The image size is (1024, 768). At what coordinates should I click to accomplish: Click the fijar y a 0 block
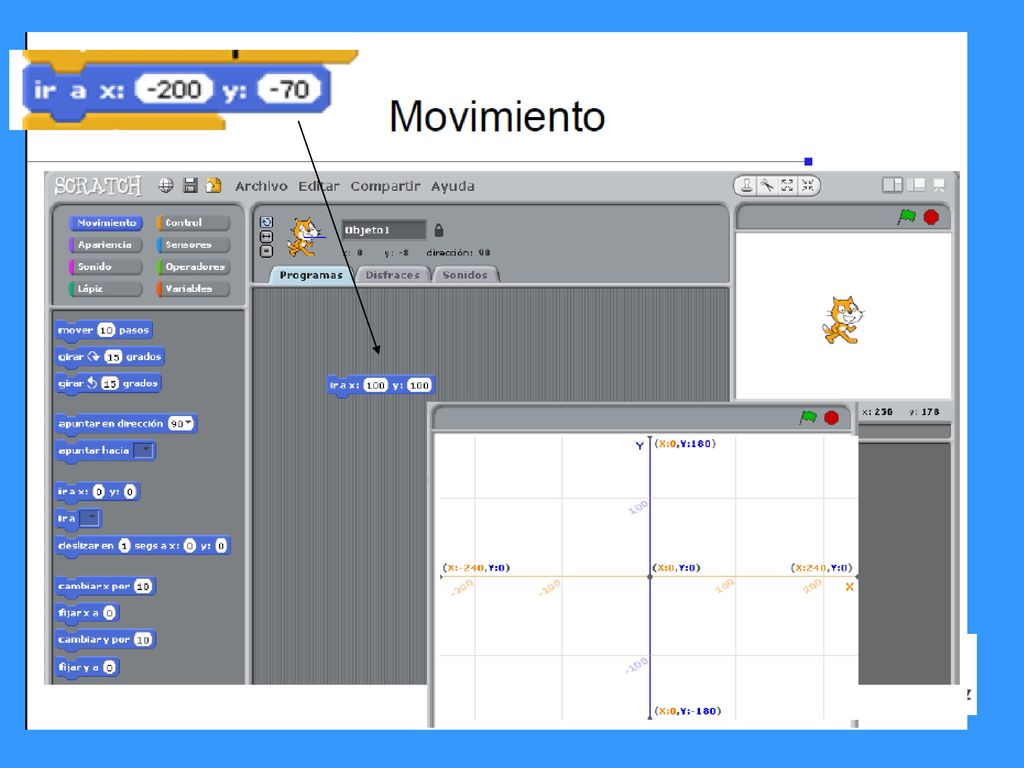tap(87, 667)
